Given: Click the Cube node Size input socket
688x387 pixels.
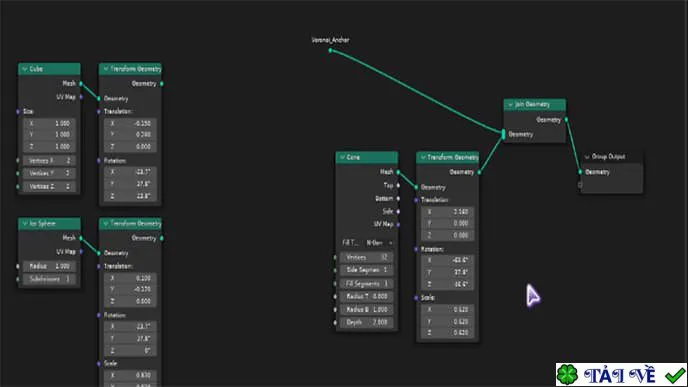Looking at the screenshot, I should click(18, 111).
